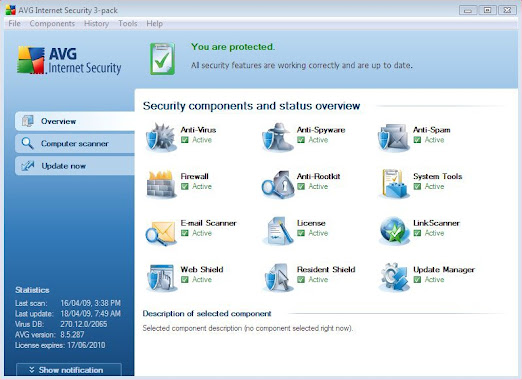Select the LinkScanner globe icon

pos(394,230)
